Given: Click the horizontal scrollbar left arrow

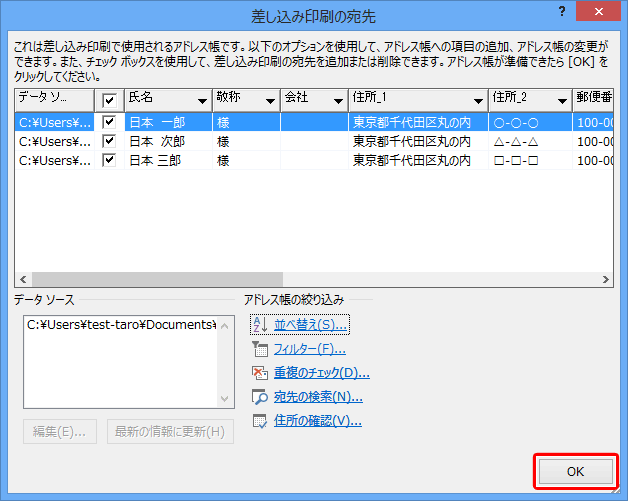Looking at the screenshot, I should 23,279.
